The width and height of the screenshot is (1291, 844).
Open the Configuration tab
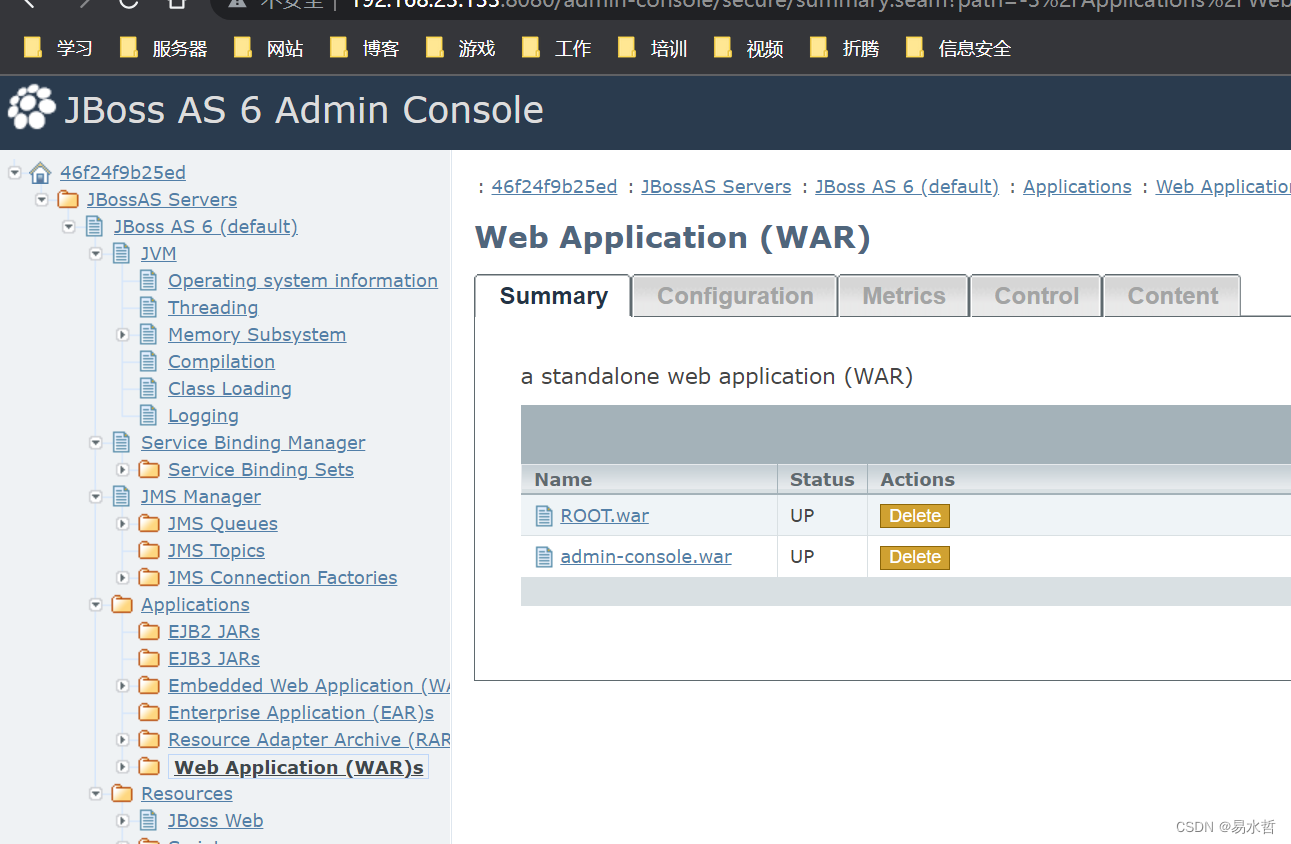click(x=735, y=296)
